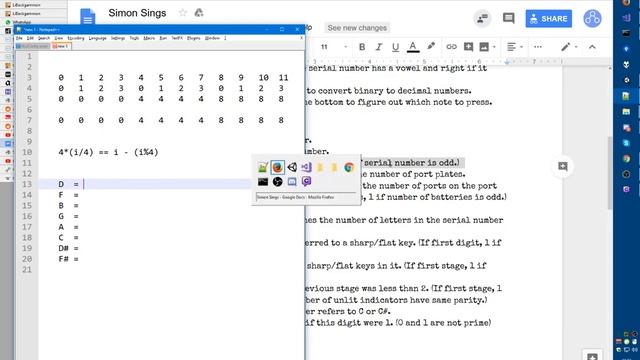
Task: Open comment history in Google Docs
Action: [x=509, y=18]
